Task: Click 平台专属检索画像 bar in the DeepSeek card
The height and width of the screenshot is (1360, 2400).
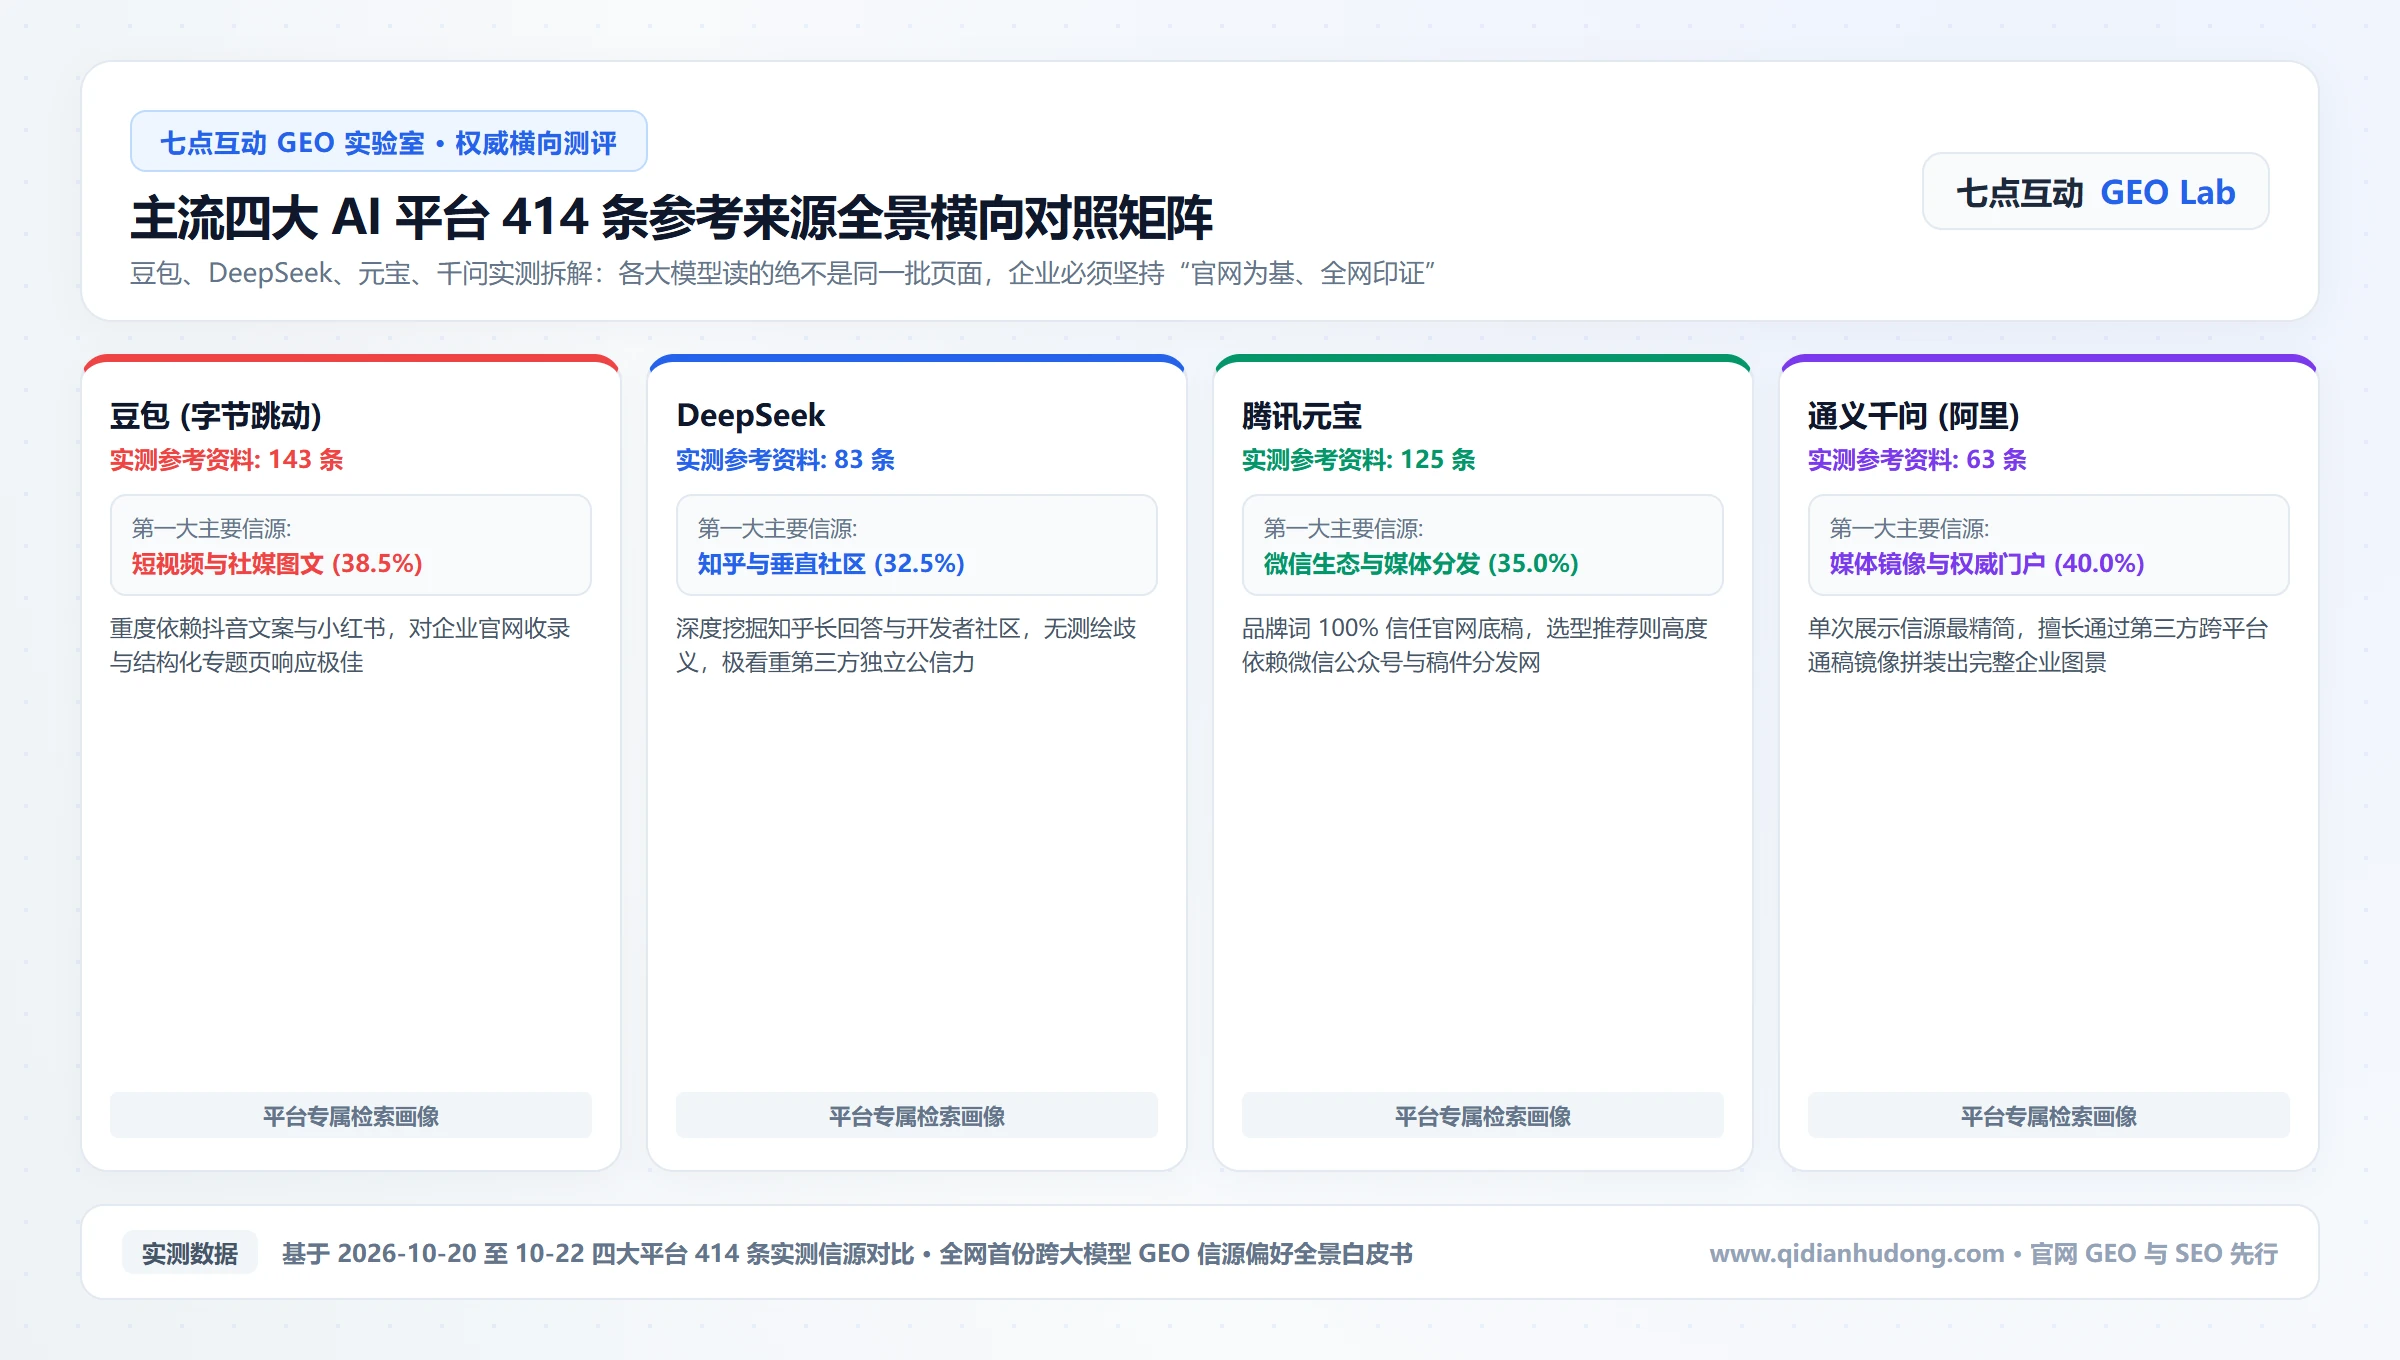Action: click(917, 1115)
